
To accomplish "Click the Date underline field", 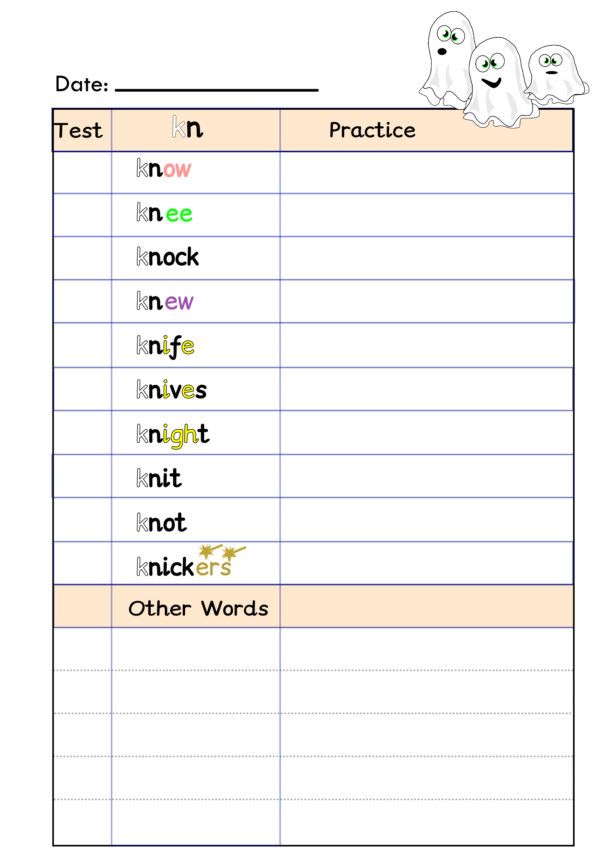I will click(x=216, y=90).
